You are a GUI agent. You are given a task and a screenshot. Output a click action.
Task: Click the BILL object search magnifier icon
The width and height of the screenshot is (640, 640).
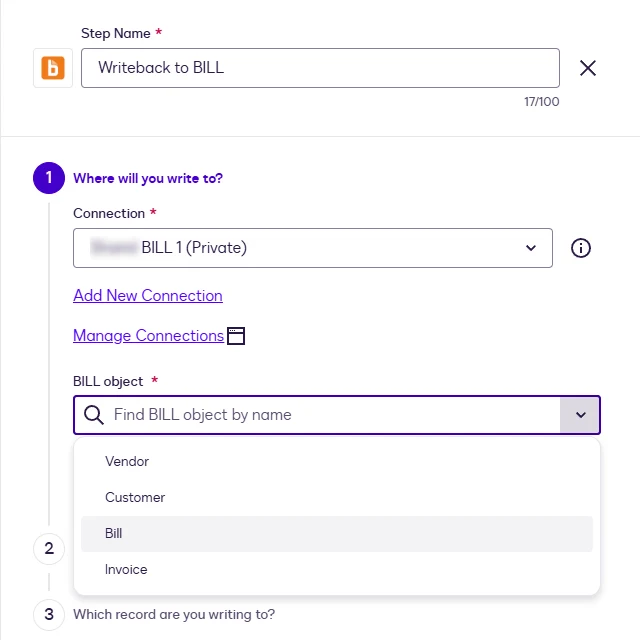[94, 415]
